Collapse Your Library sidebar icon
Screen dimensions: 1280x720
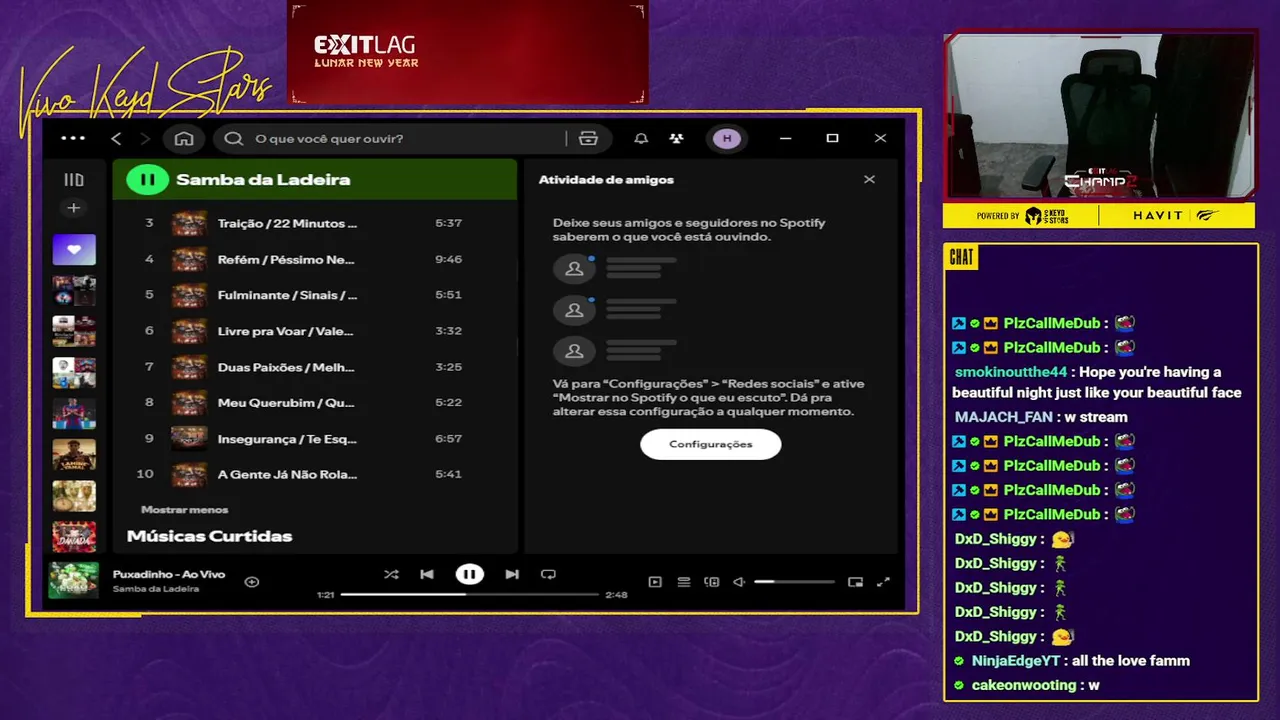[74, 180]
